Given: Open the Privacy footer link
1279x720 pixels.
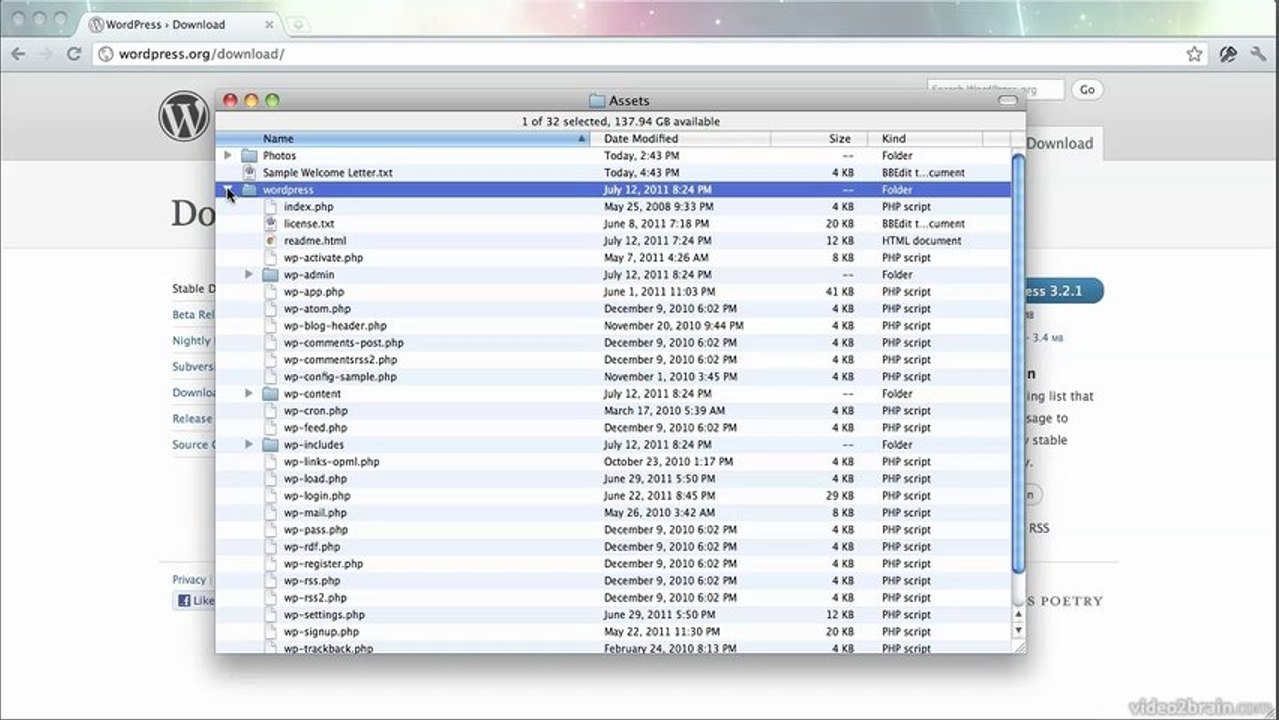Looking at the screenshot, I should pos(189,580).
